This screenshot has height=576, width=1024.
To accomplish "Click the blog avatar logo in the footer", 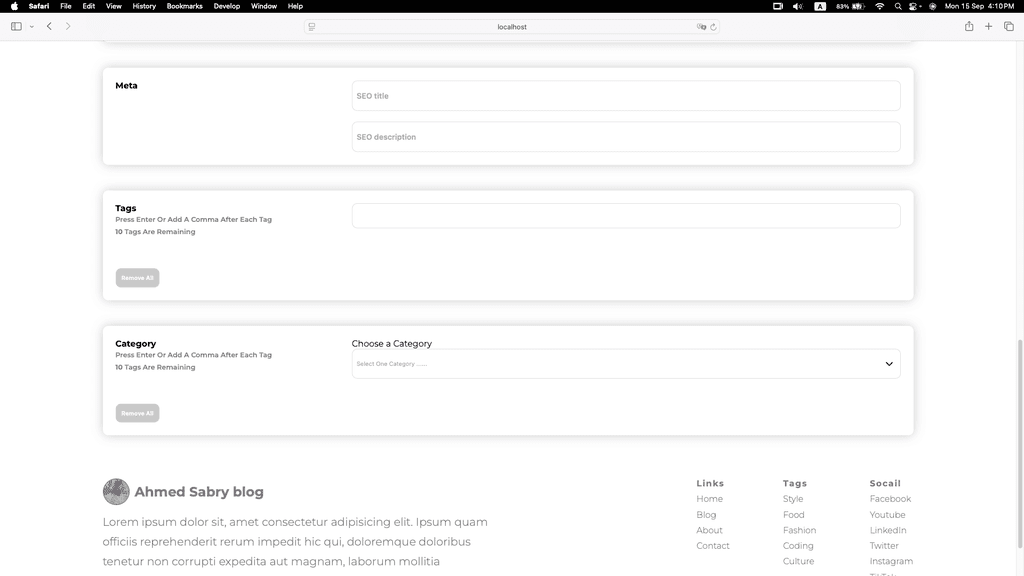I will pos(116,492).
